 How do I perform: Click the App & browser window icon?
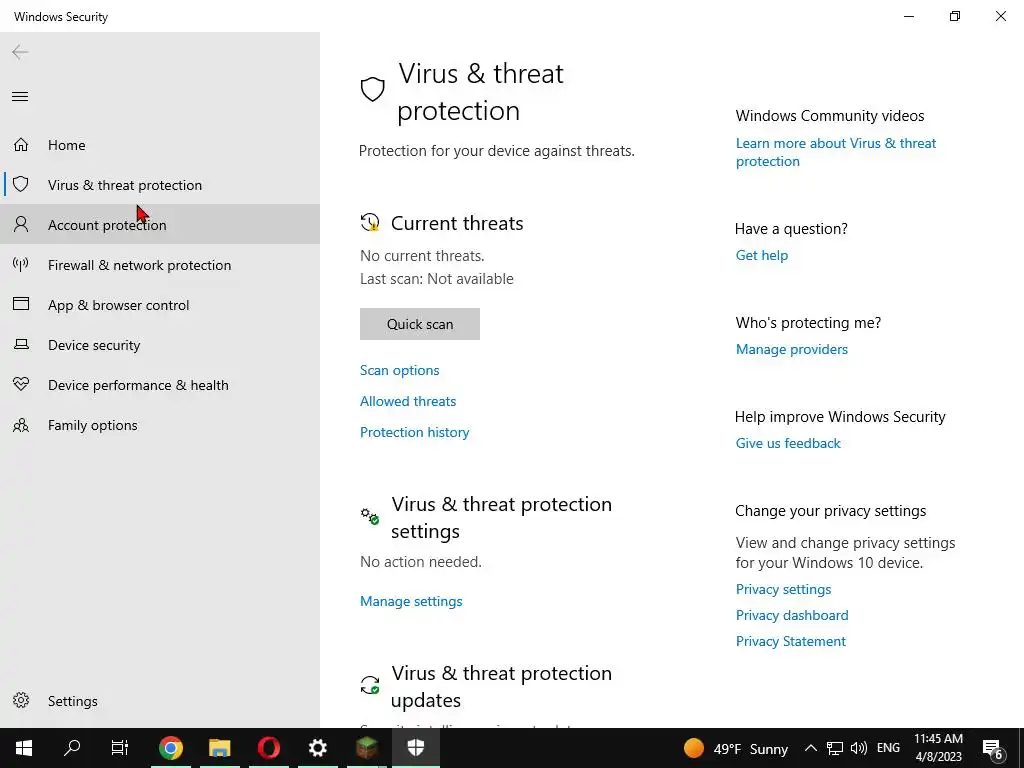tap(21, 304)
